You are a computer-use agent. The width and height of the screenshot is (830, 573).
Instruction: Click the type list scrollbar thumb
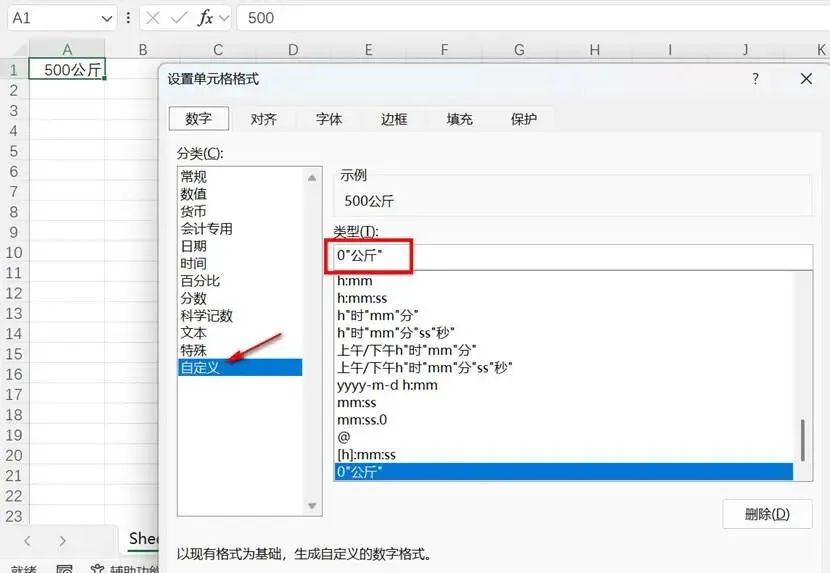[x=803, y=440]
